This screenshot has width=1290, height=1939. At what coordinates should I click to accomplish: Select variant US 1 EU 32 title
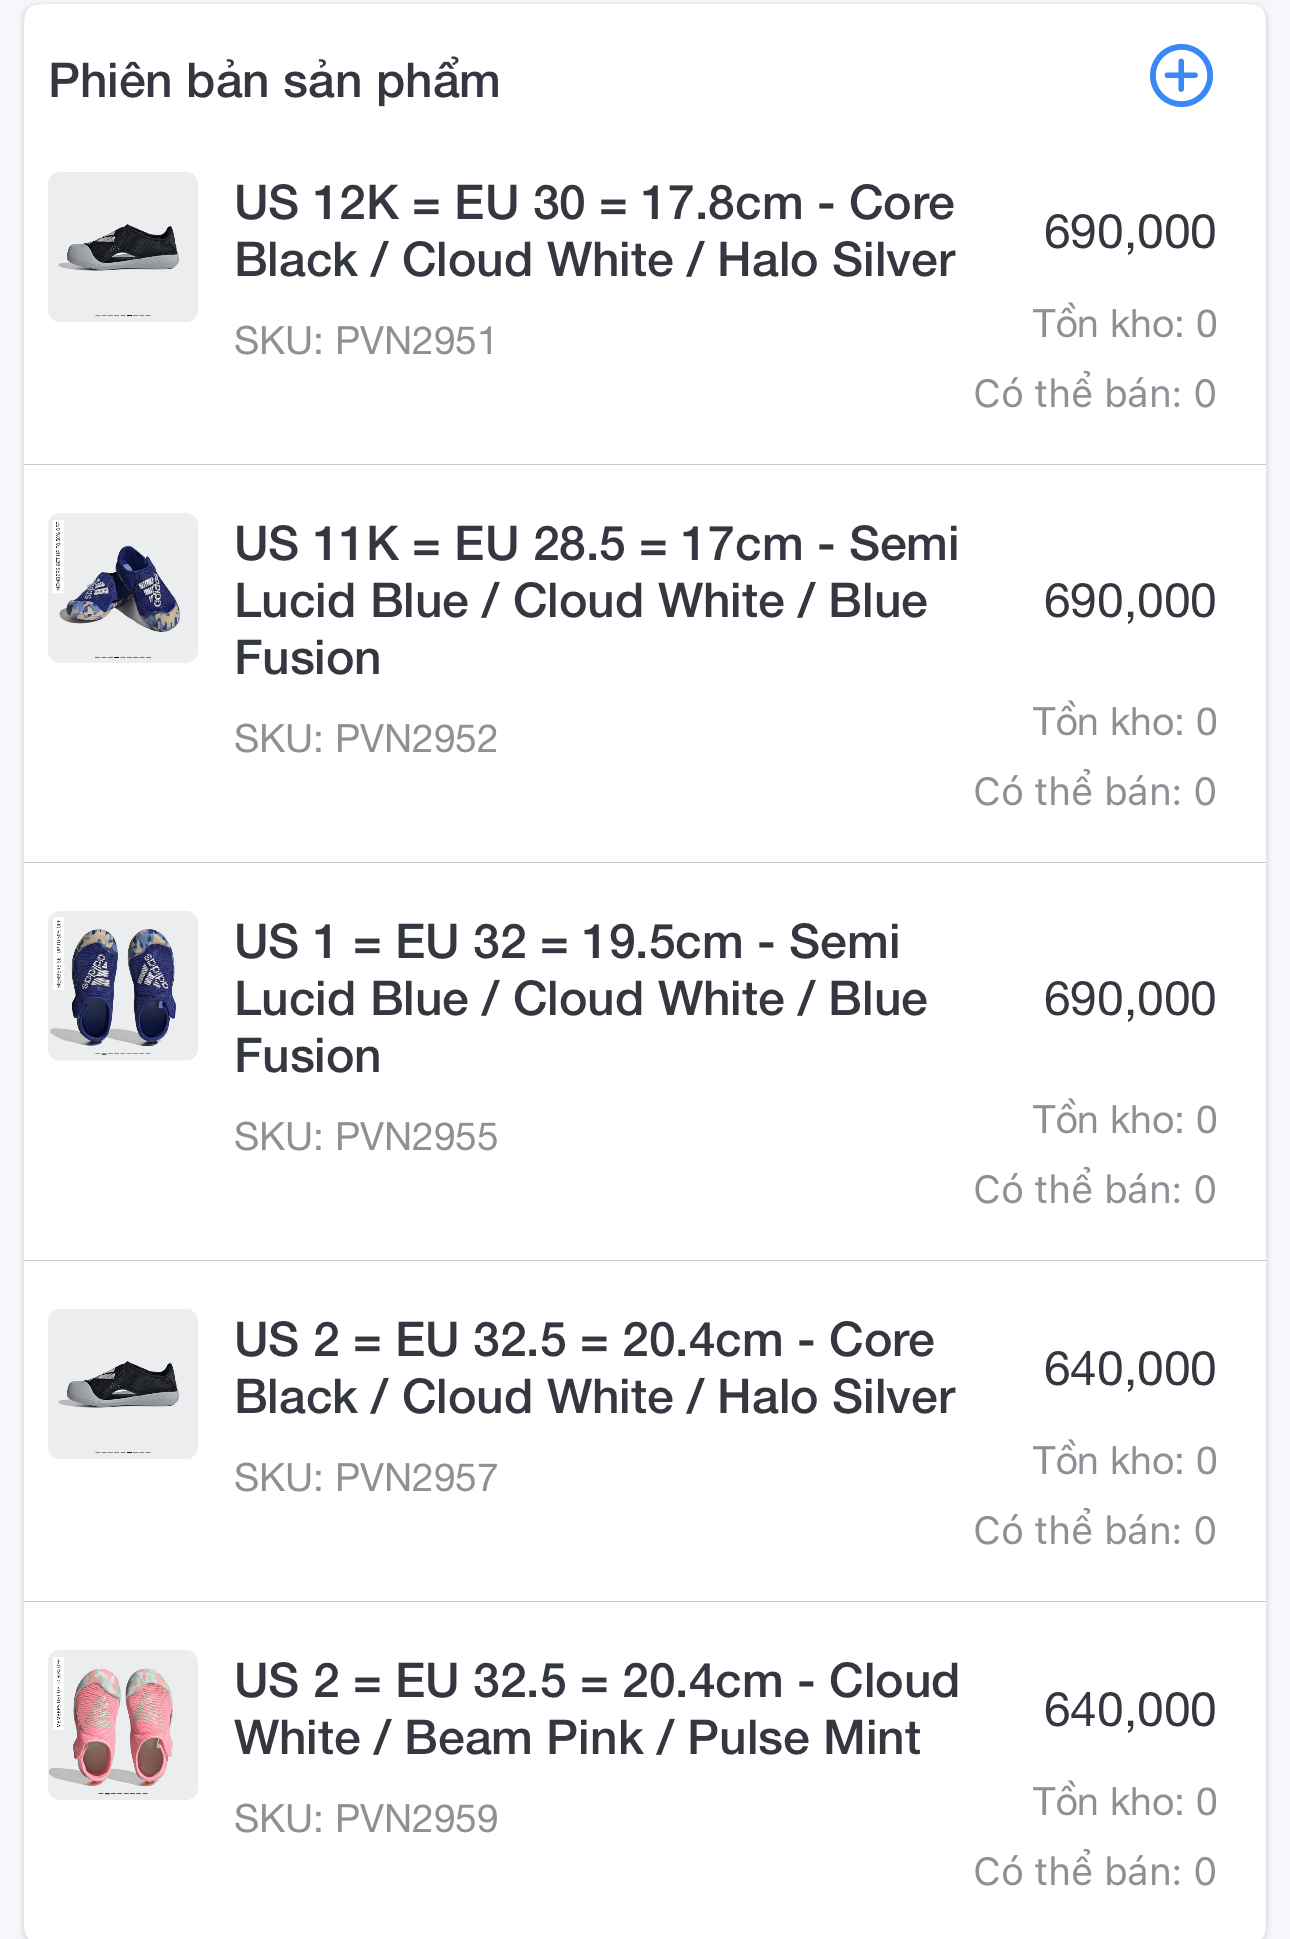(x=581, y=999)
